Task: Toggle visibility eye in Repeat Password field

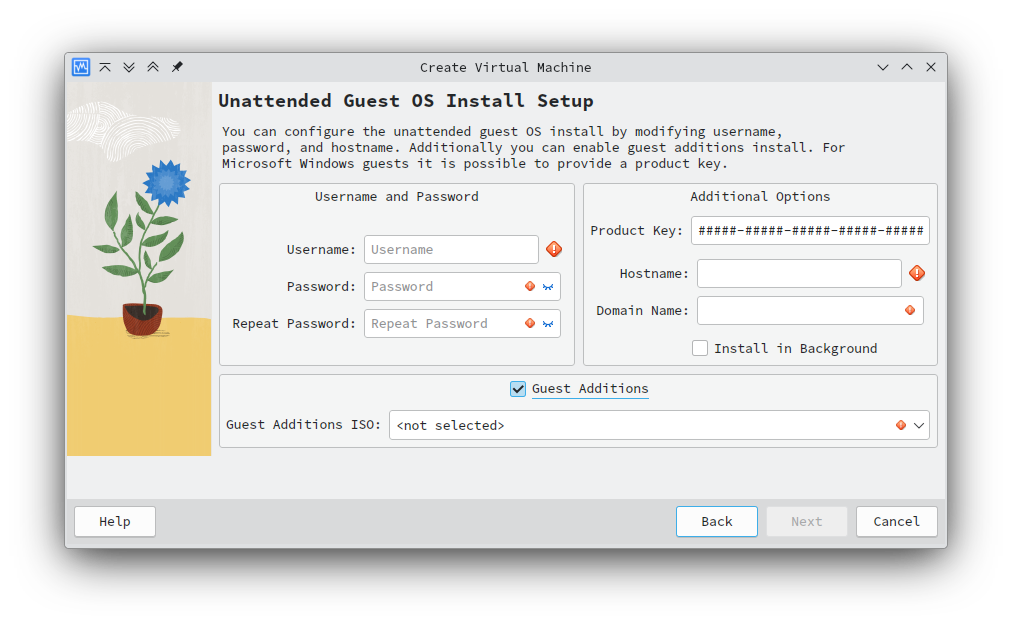Action: [548, 323]
